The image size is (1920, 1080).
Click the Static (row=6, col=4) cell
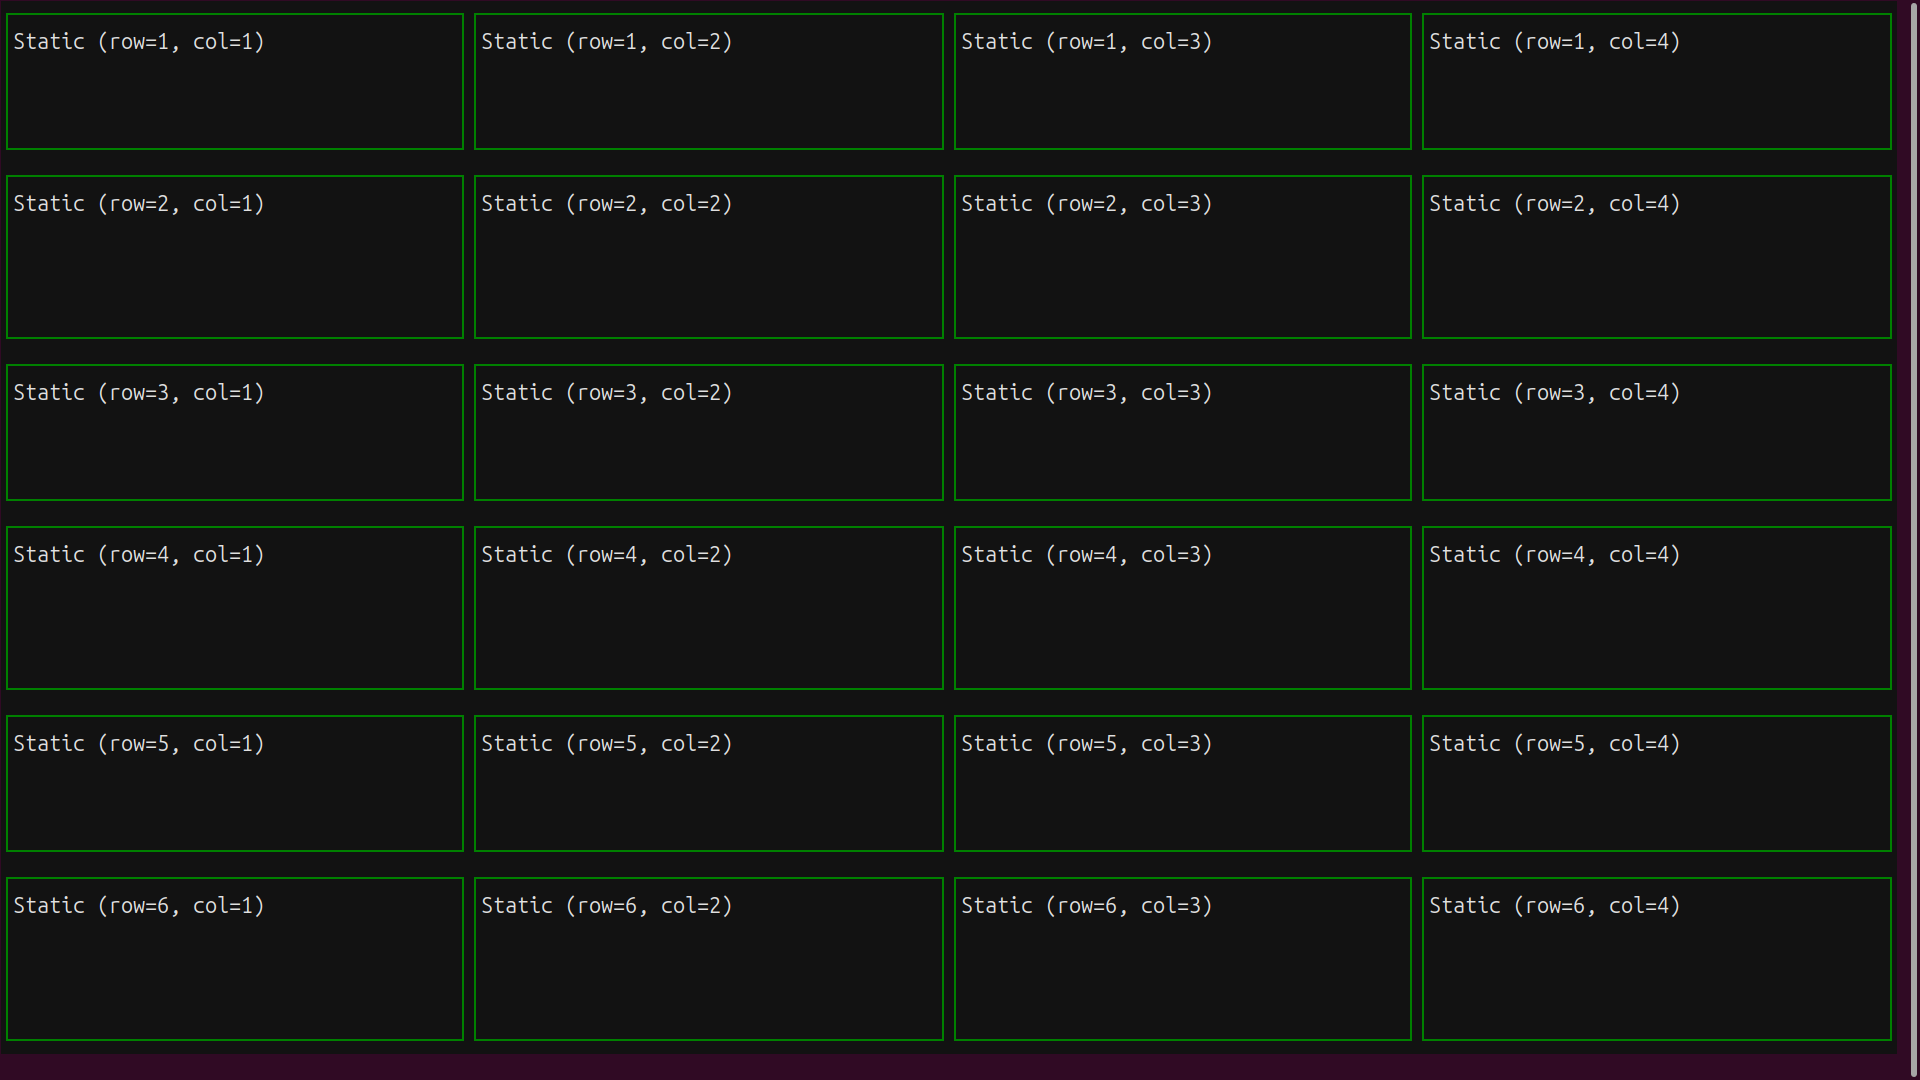[1656, 958]
